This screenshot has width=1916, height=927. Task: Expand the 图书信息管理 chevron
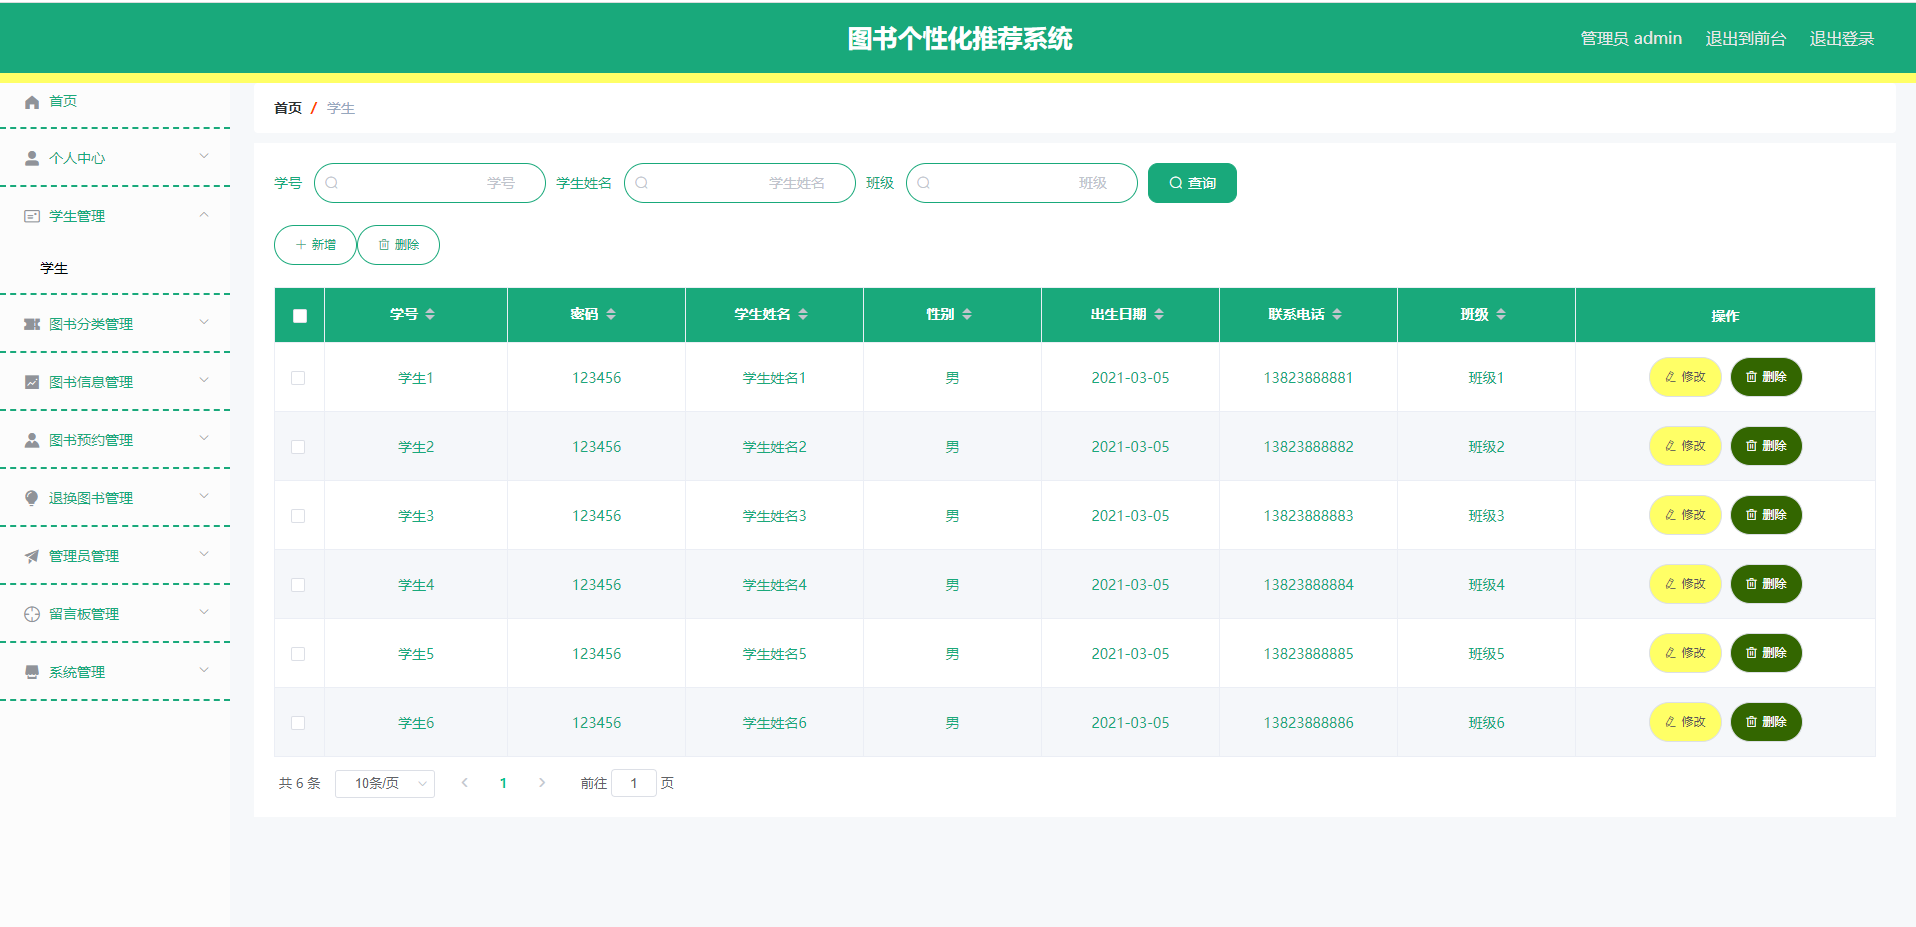tap(204, 380)
